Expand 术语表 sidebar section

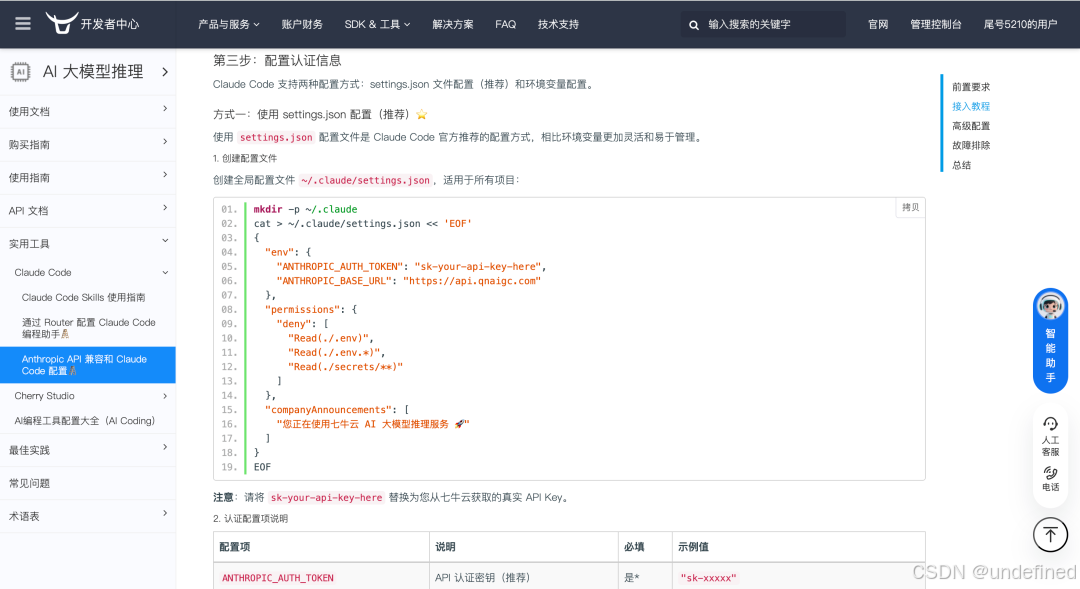click(x=87, y=516)
